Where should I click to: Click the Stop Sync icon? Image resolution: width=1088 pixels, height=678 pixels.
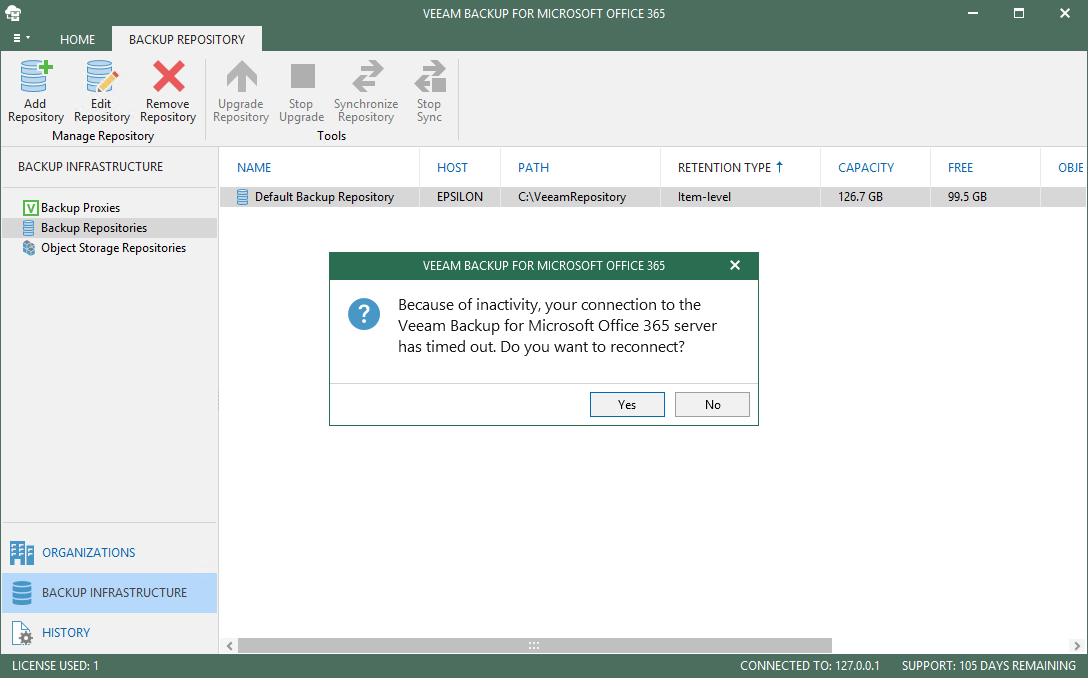[430, 76]
